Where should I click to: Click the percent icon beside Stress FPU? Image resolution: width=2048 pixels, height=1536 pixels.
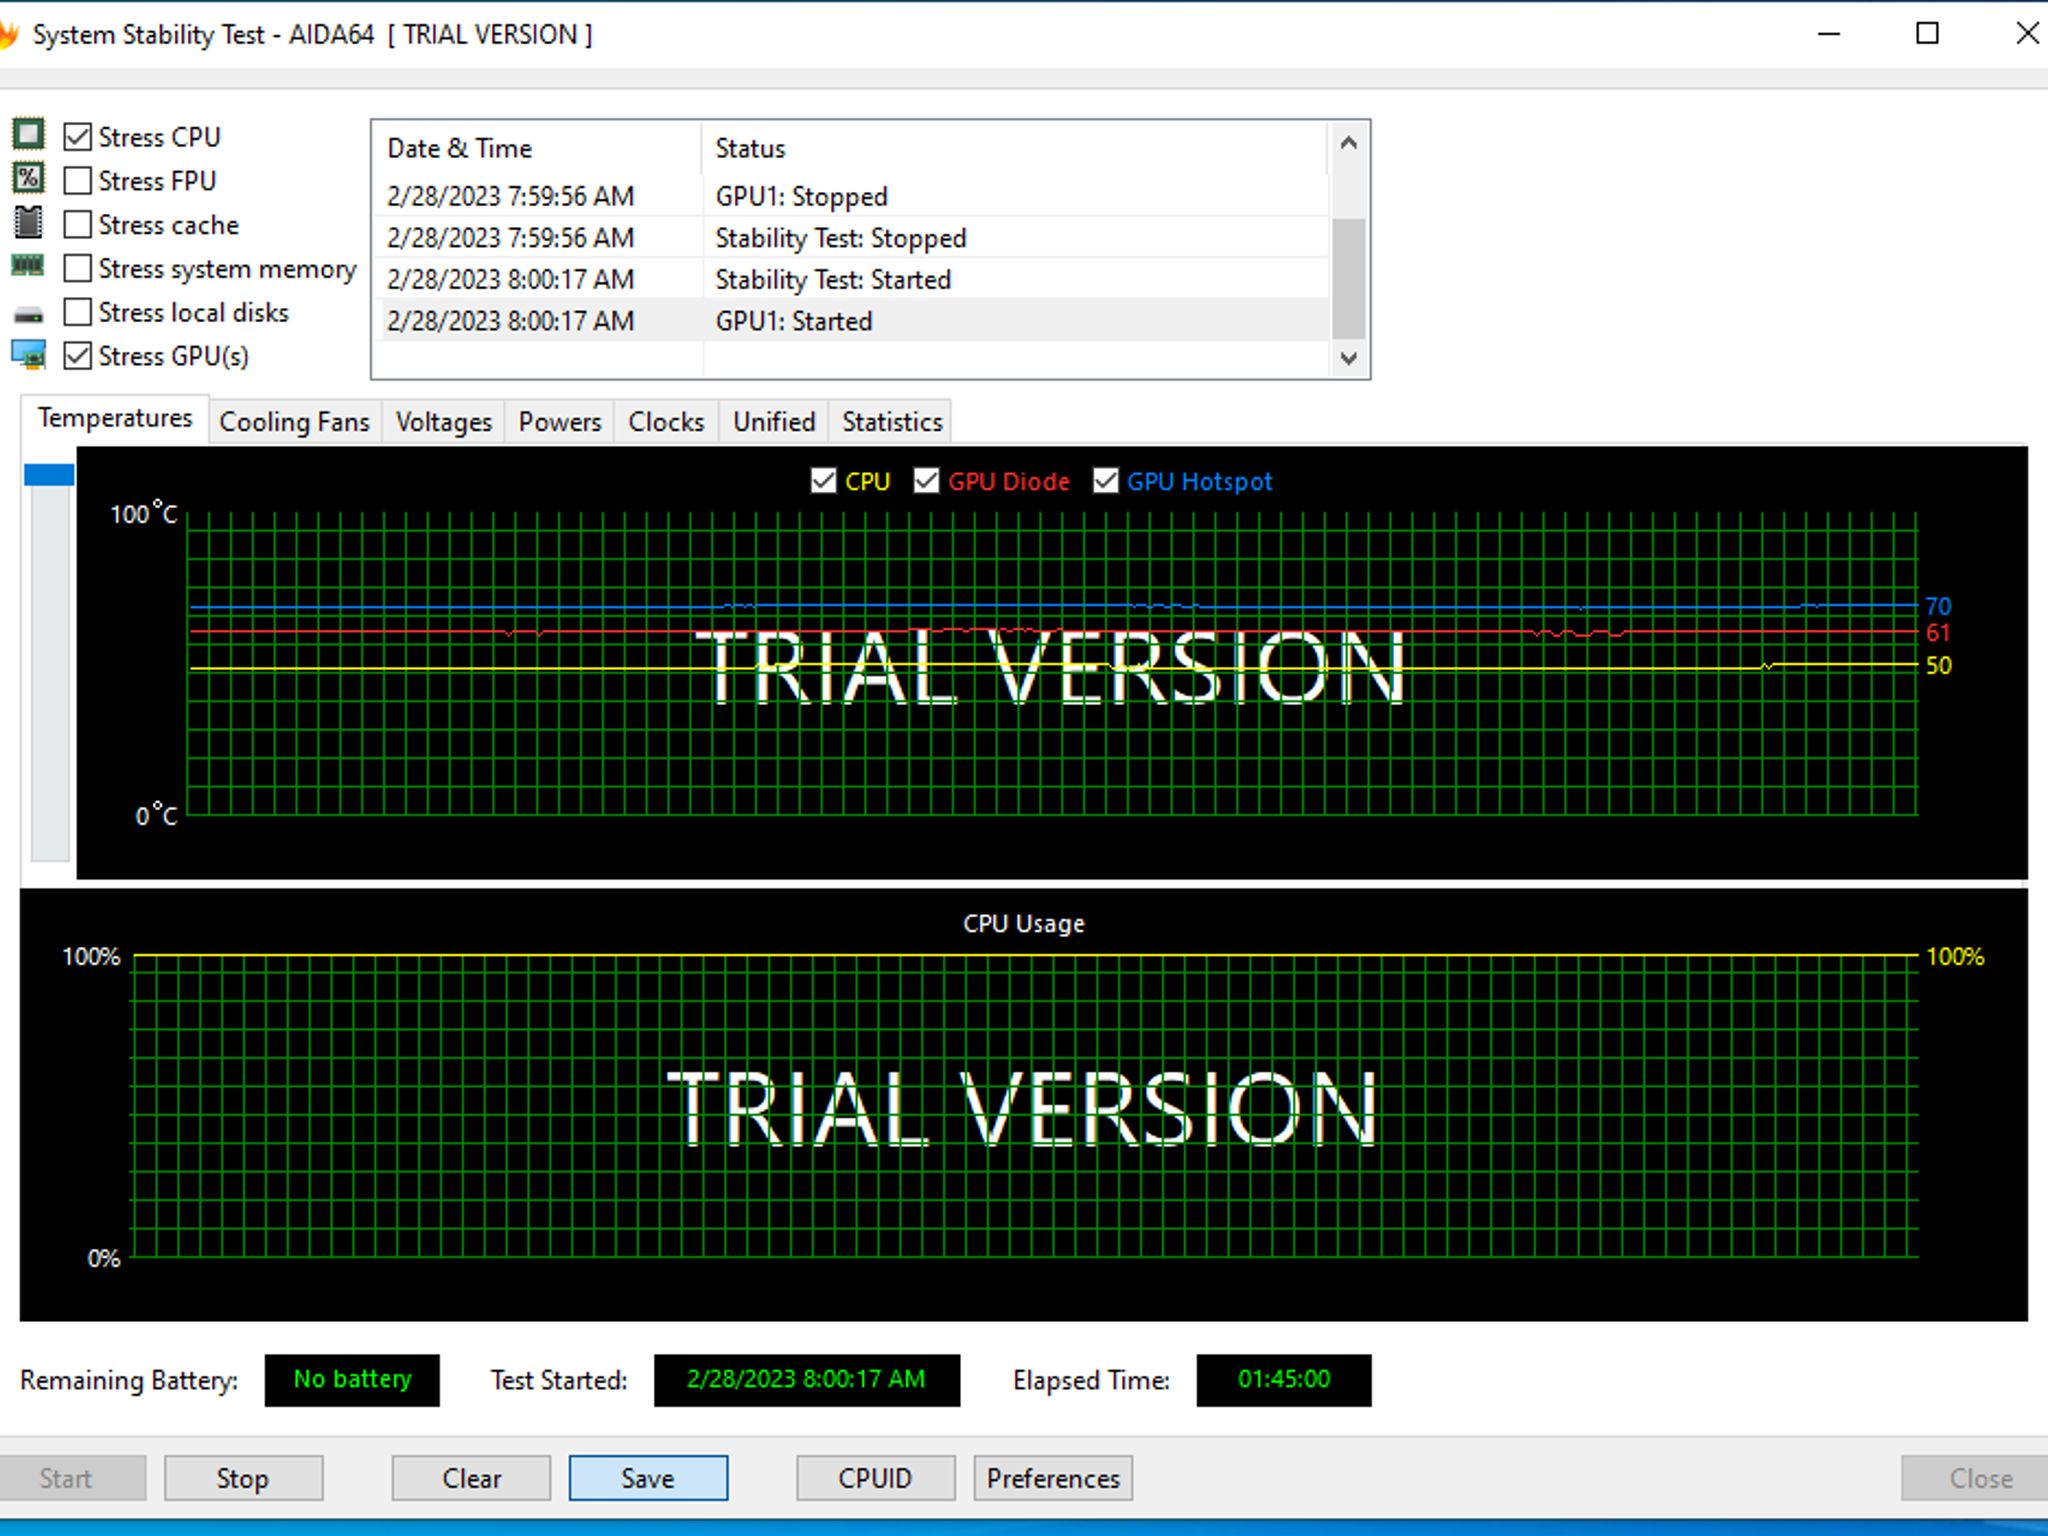pyautogui.click(x=28, y=178)
